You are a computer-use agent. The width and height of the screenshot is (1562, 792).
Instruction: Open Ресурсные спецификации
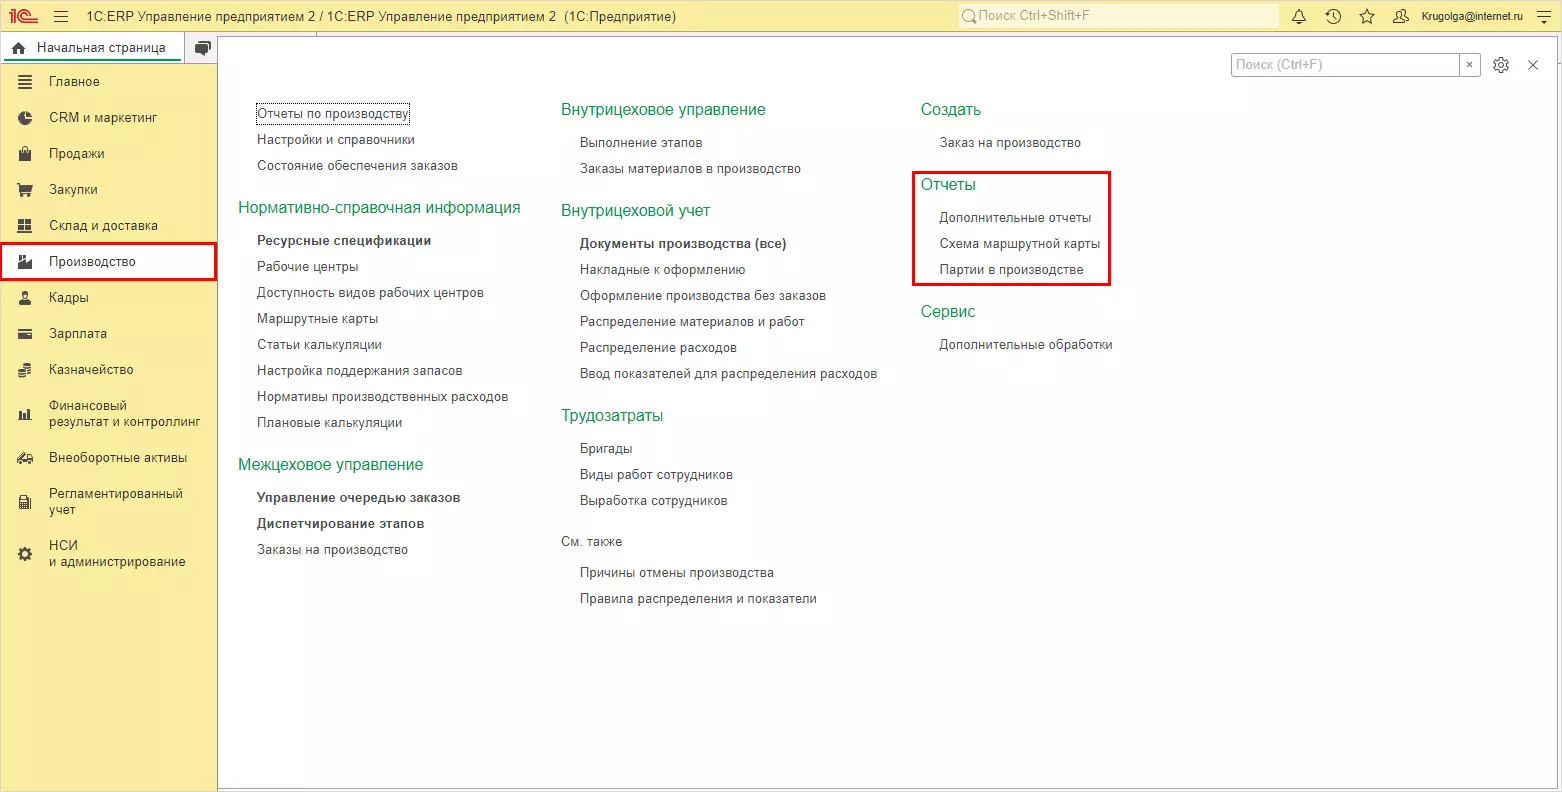point(344,241)
